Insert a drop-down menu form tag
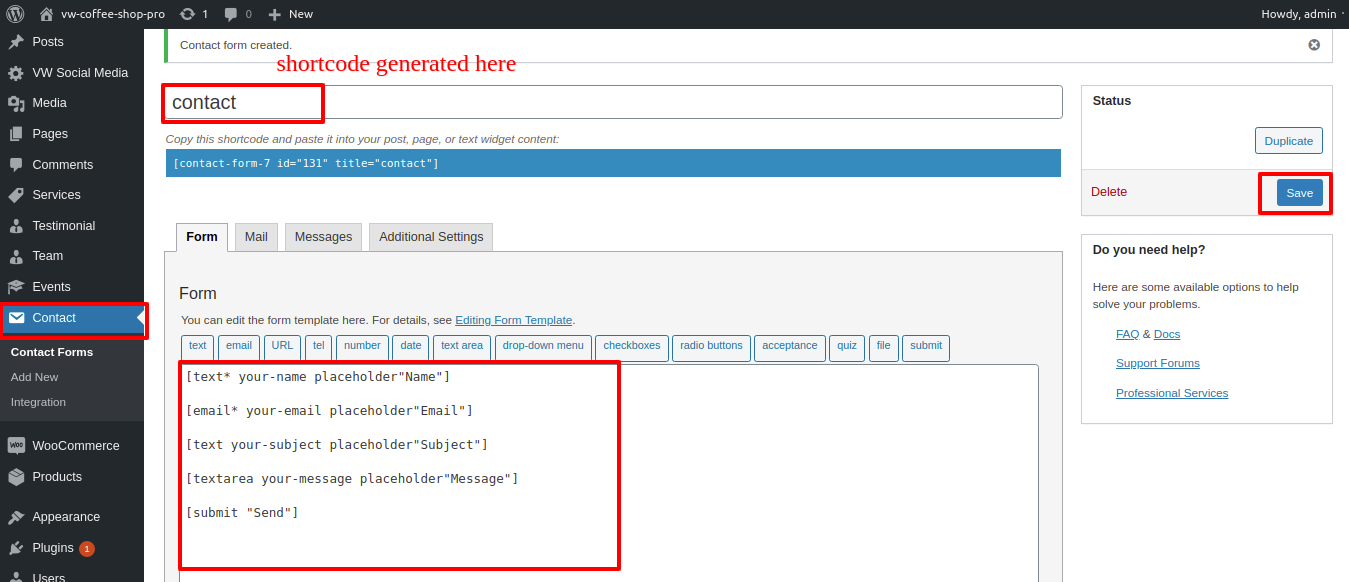 pos(543,346)
